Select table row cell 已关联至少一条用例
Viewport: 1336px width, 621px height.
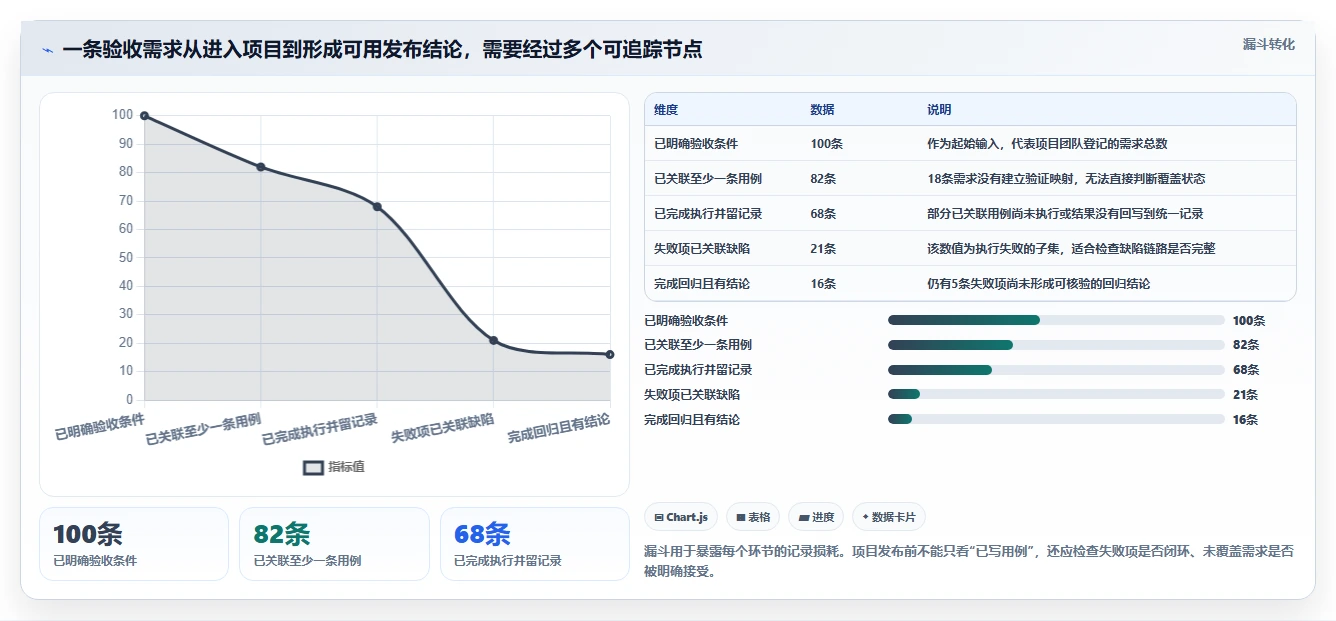pos(708,179)
